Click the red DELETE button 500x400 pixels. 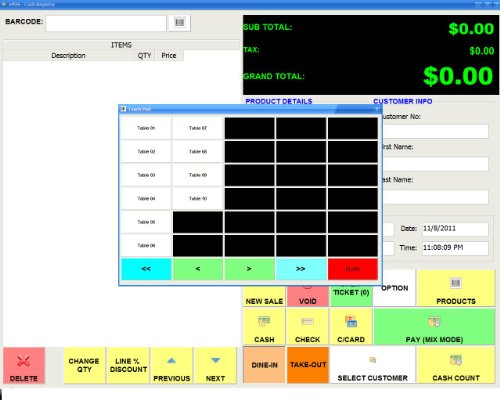[x=24, y=366]
